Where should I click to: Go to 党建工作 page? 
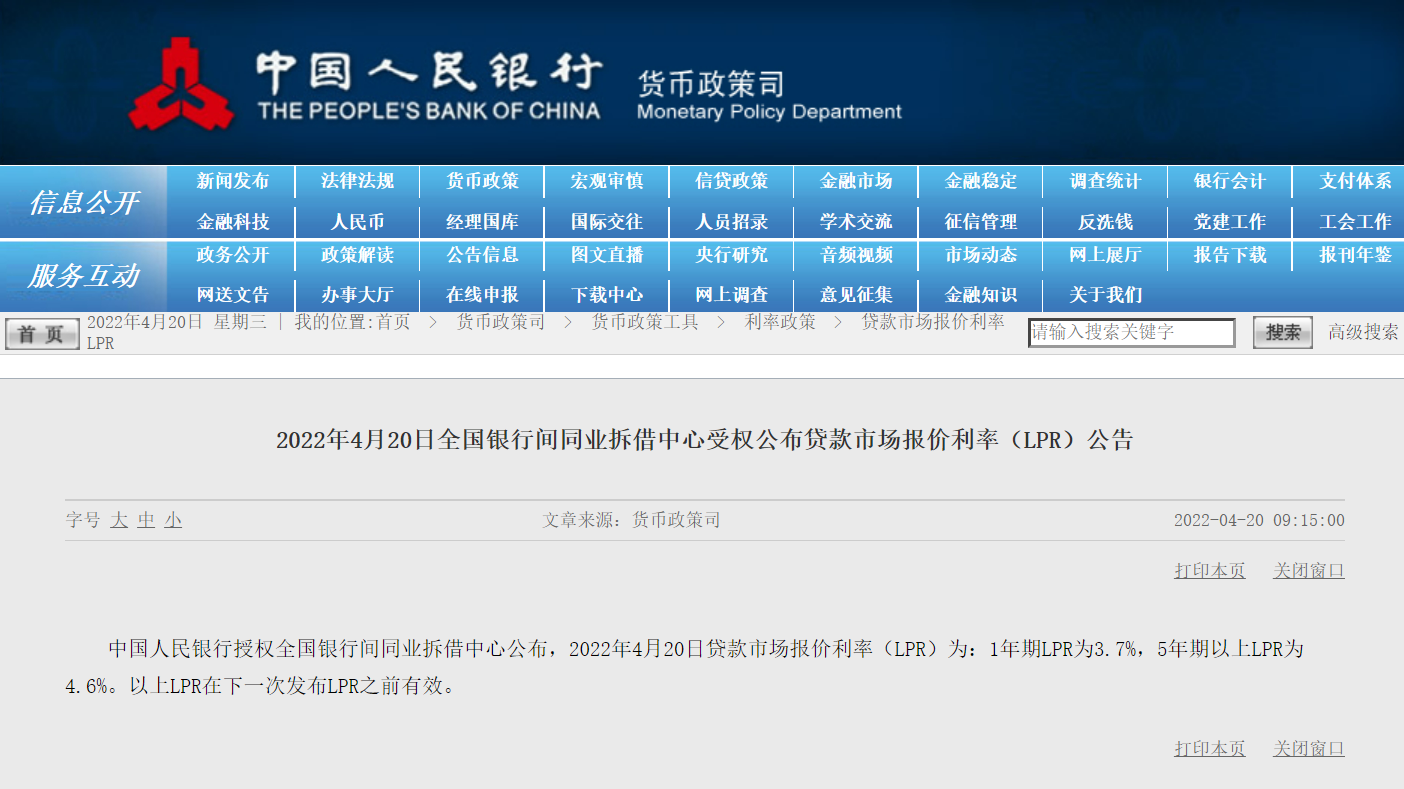pos(1230,222)
